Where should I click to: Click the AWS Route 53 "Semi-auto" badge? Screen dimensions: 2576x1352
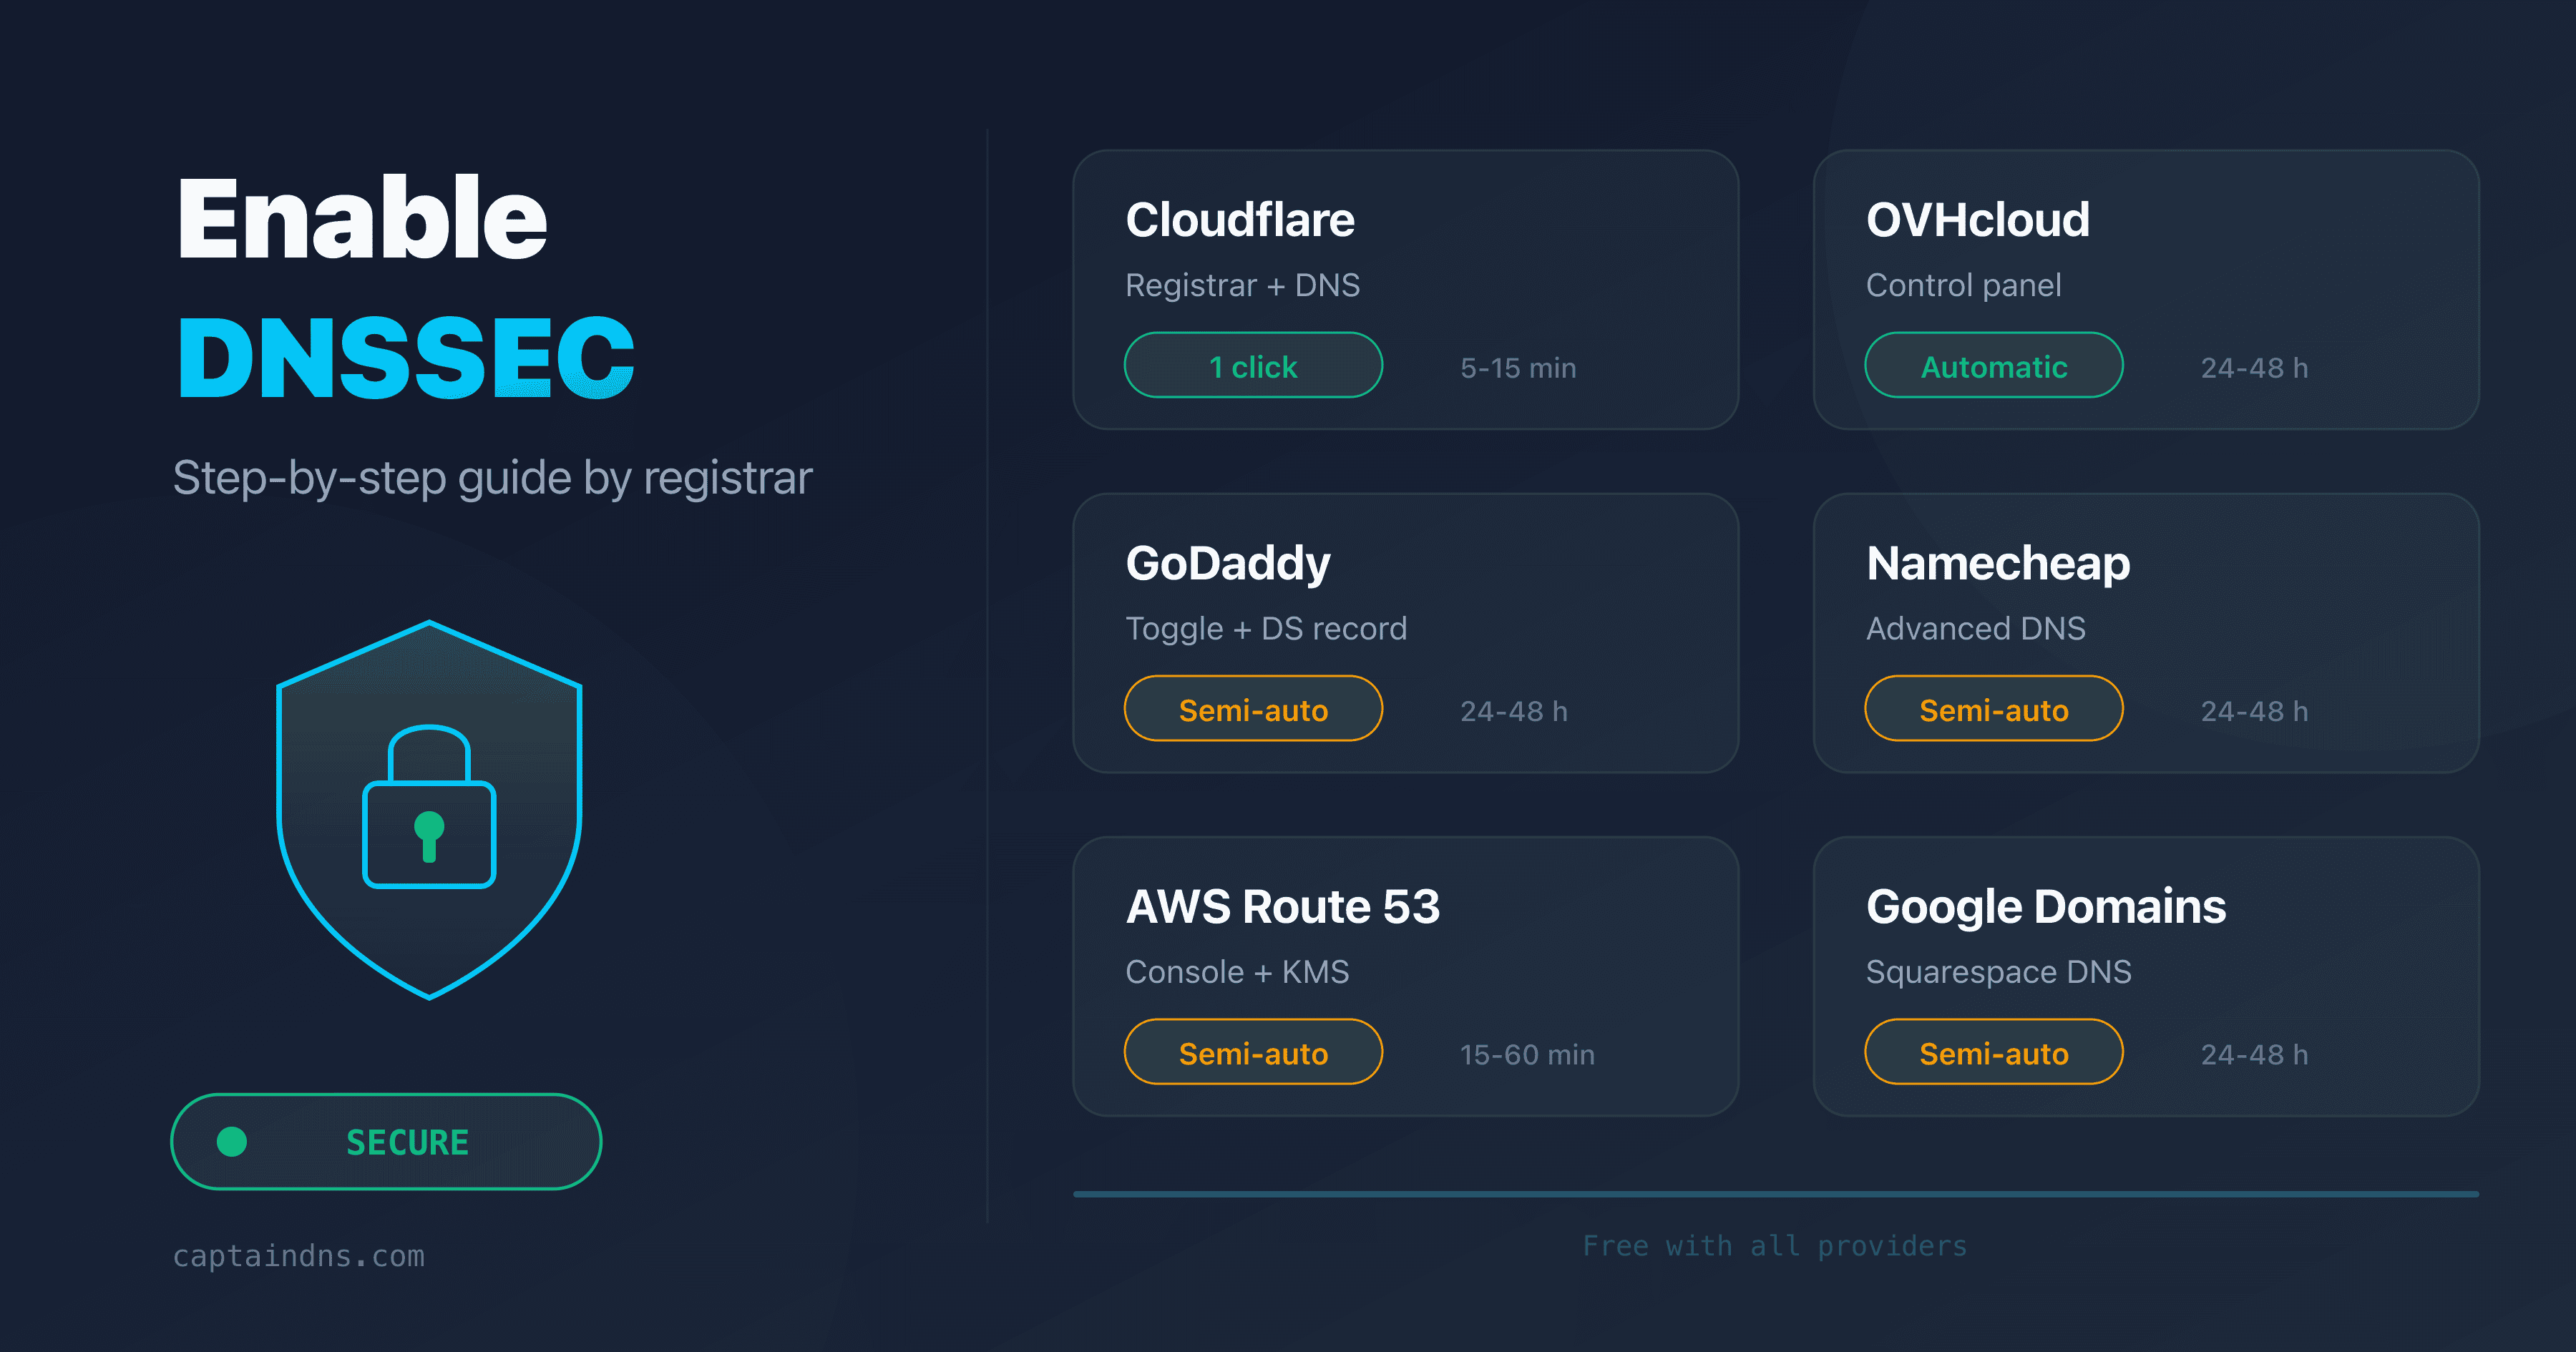(x=1253, y=1052)
